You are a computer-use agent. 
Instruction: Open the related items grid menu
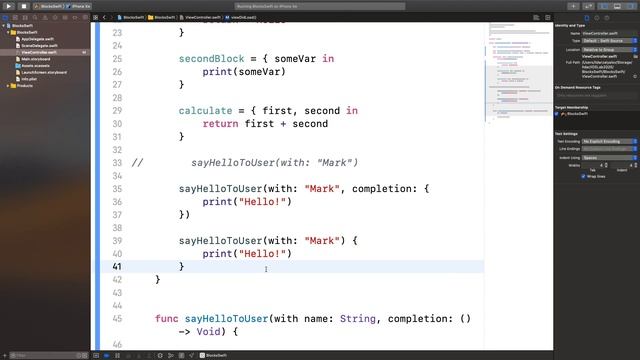pos(96,18)
